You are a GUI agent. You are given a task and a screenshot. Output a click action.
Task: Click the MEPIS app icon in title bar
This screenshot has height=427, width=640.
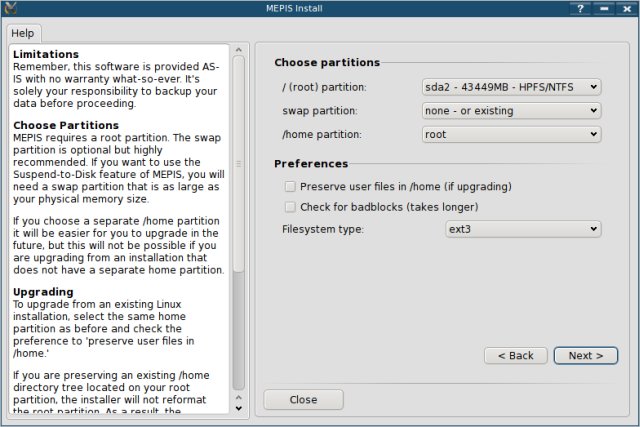click(x=10, y=8)
